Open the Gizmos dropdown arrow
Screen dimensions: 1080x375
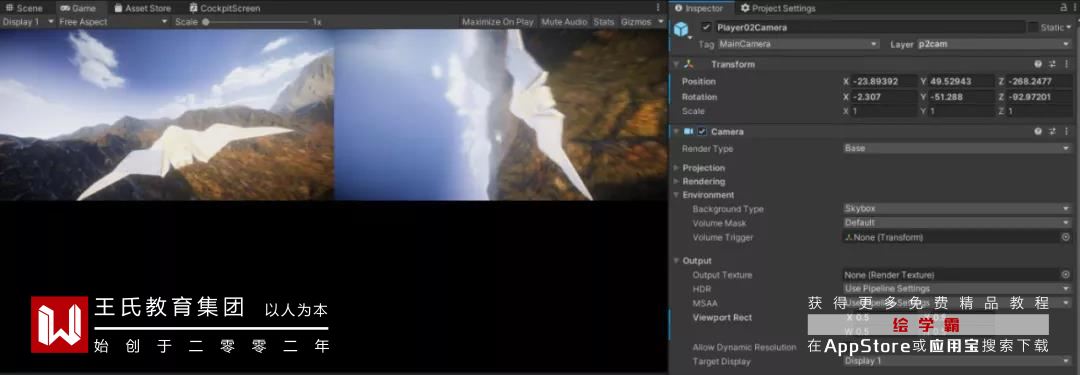(661, 22)
